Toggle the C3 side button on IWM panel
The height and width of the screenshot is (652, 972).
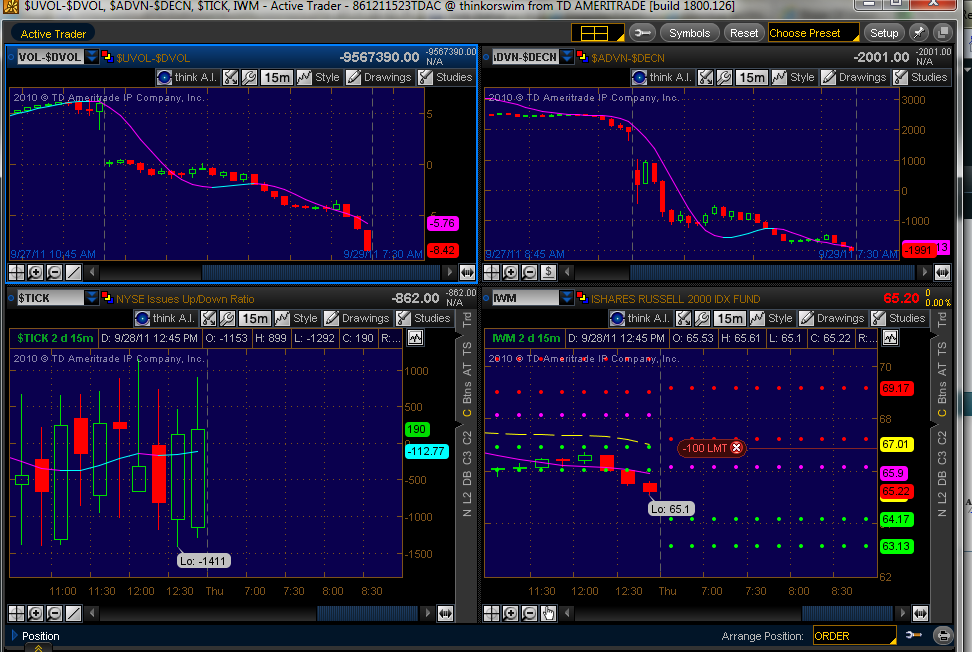[x=942, y=458]
